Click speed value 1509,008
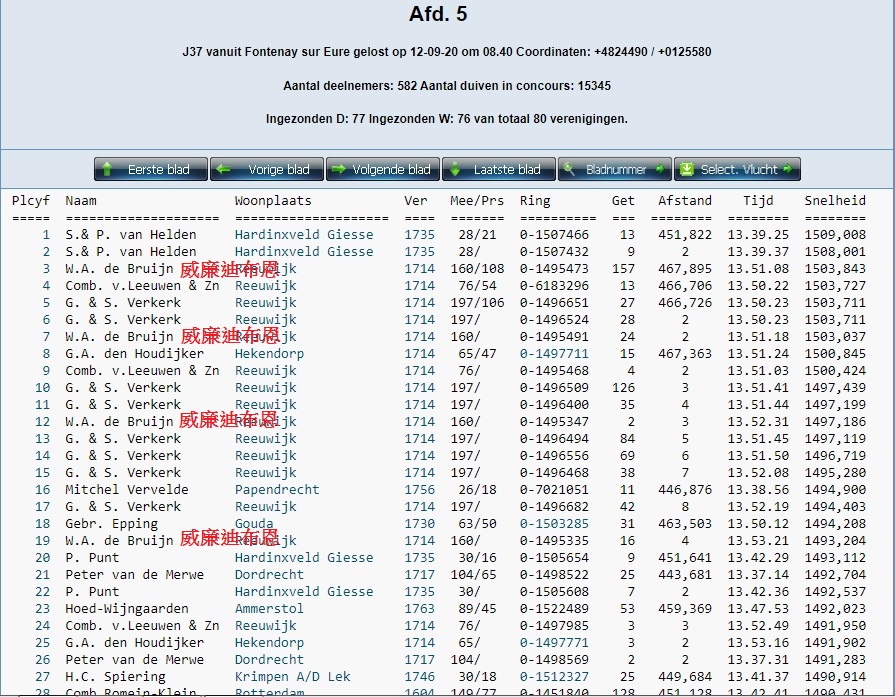 point(835,235)
